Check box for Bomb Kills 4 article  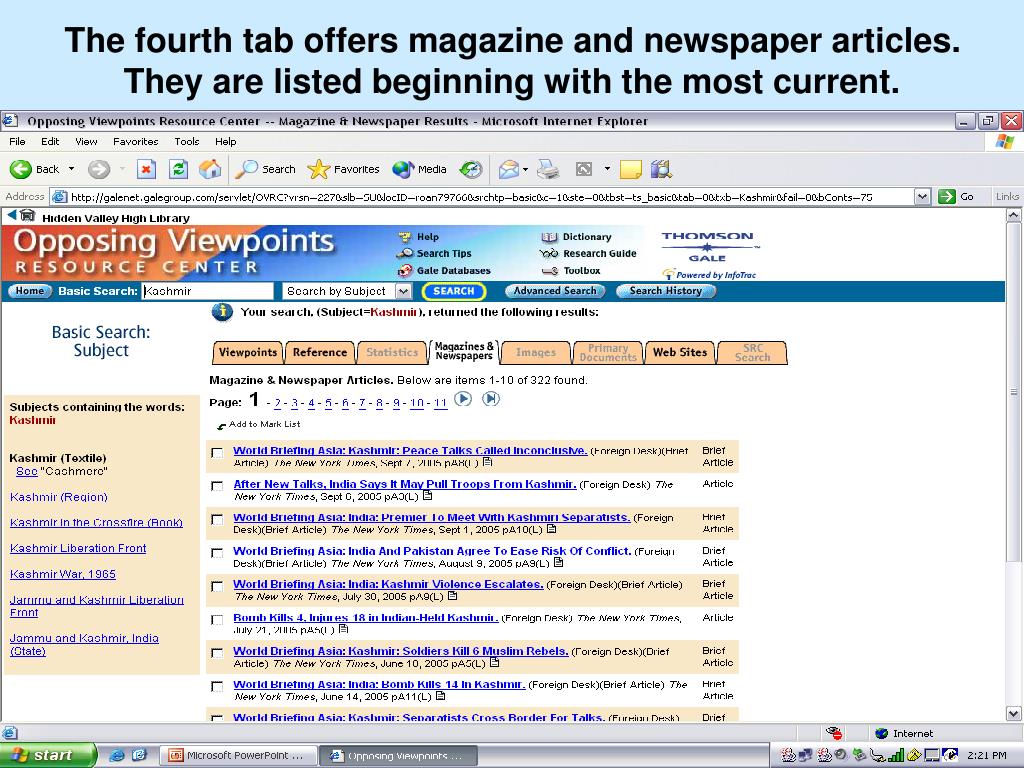217,620
